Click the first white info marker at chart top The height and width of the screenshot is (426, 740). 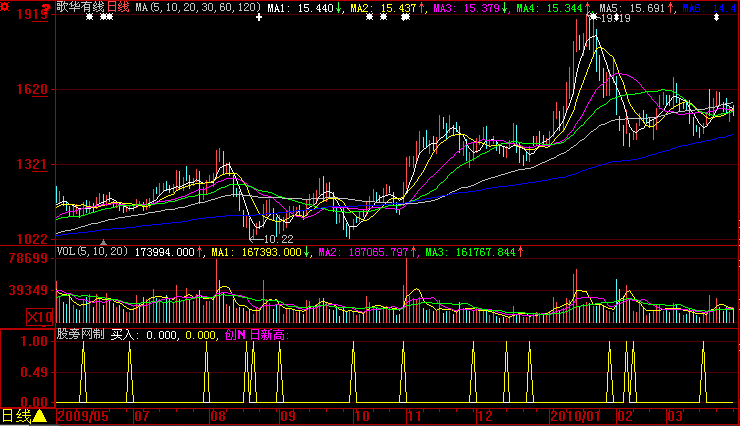click(89, 17)
